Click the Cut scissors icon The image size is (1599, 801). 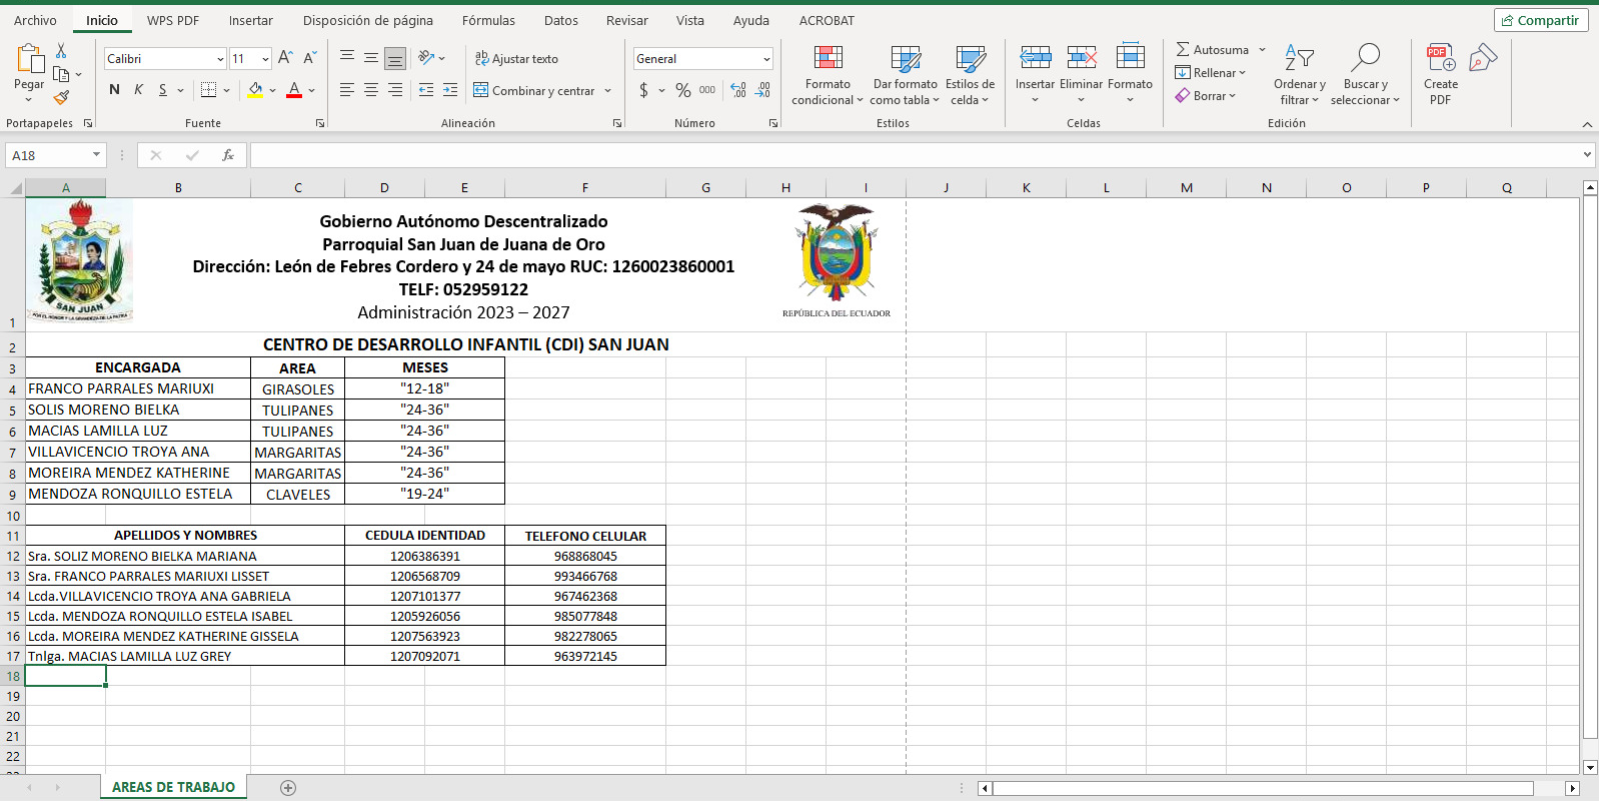tap(61, 51)
